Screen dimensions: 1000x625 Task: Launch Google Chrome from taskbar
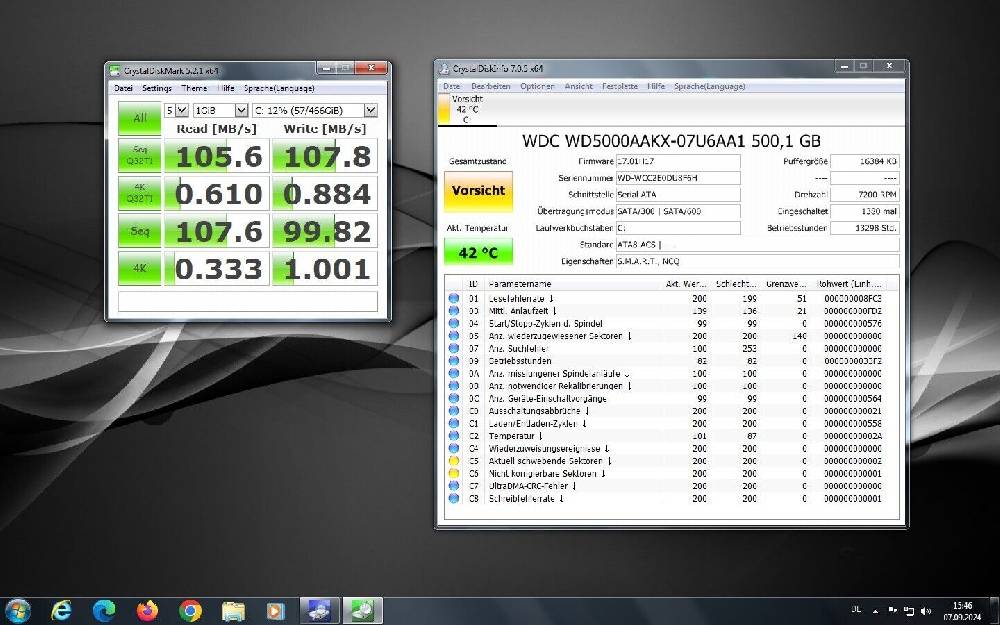click(x=190, y=611)
